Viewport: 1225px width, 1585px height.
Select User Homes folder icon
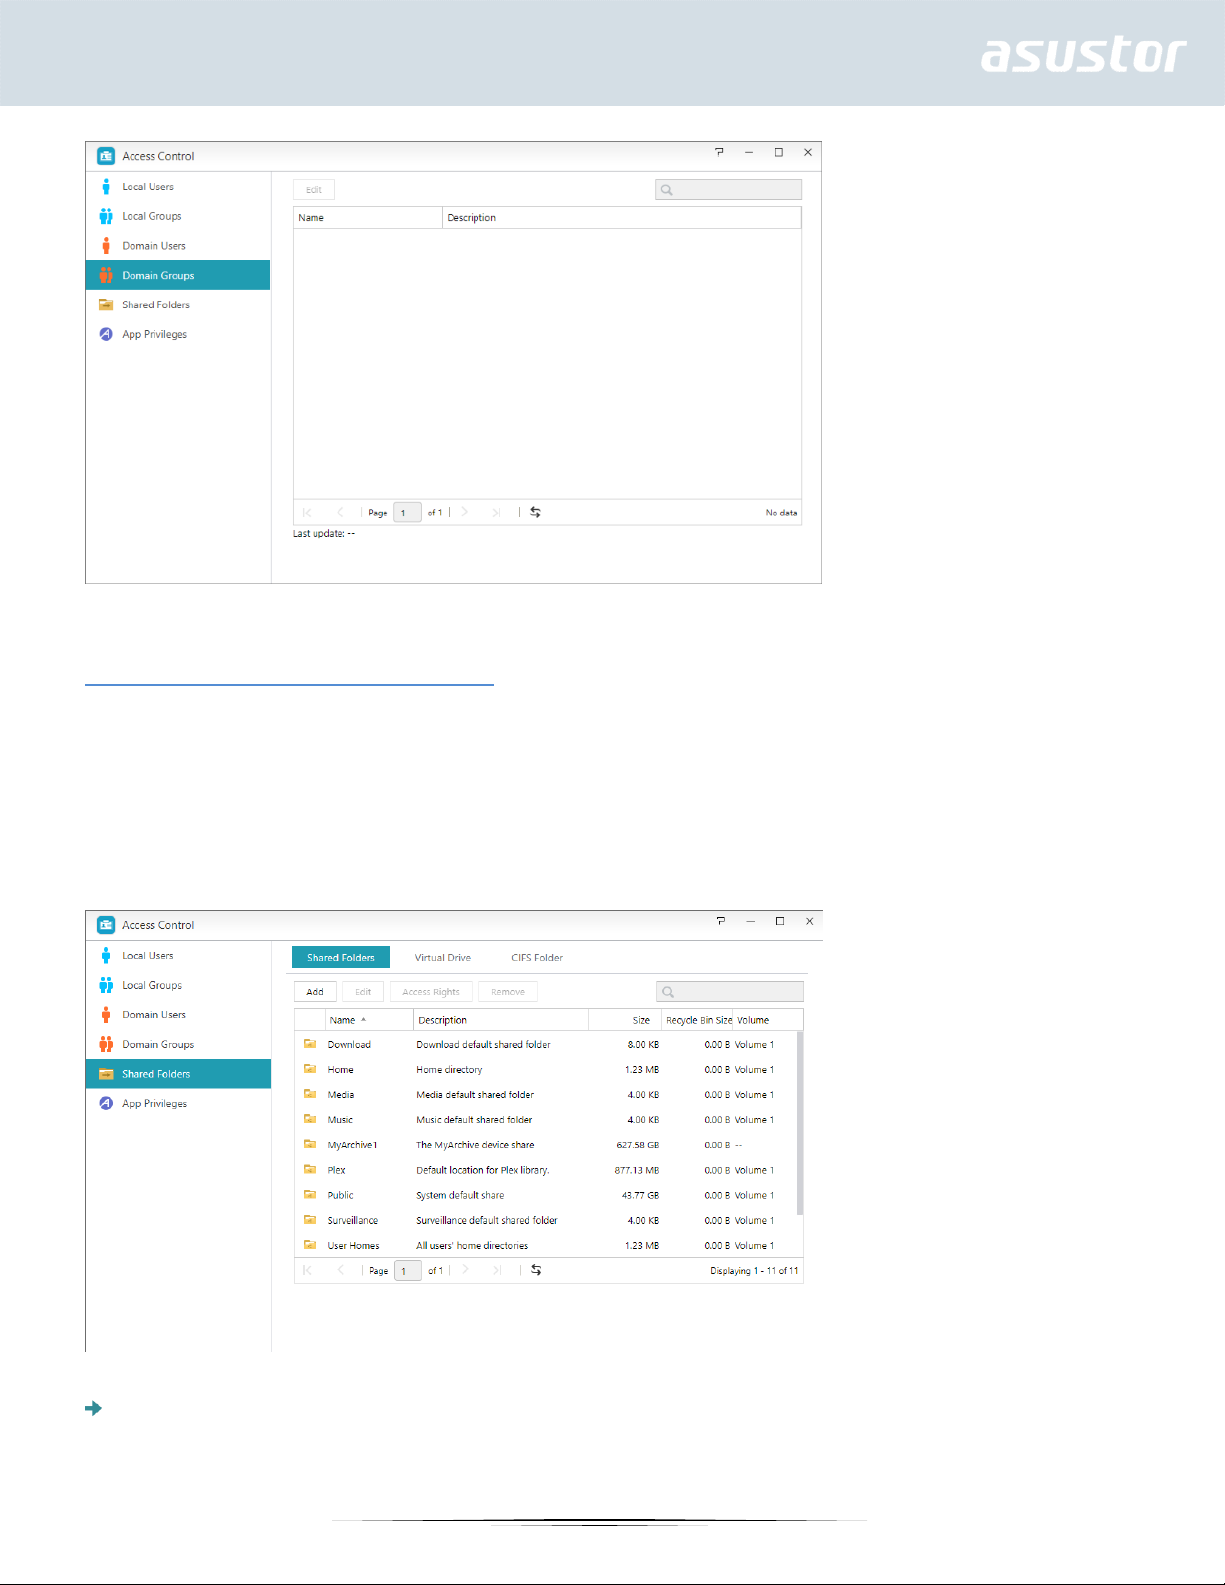[310, 1245]
